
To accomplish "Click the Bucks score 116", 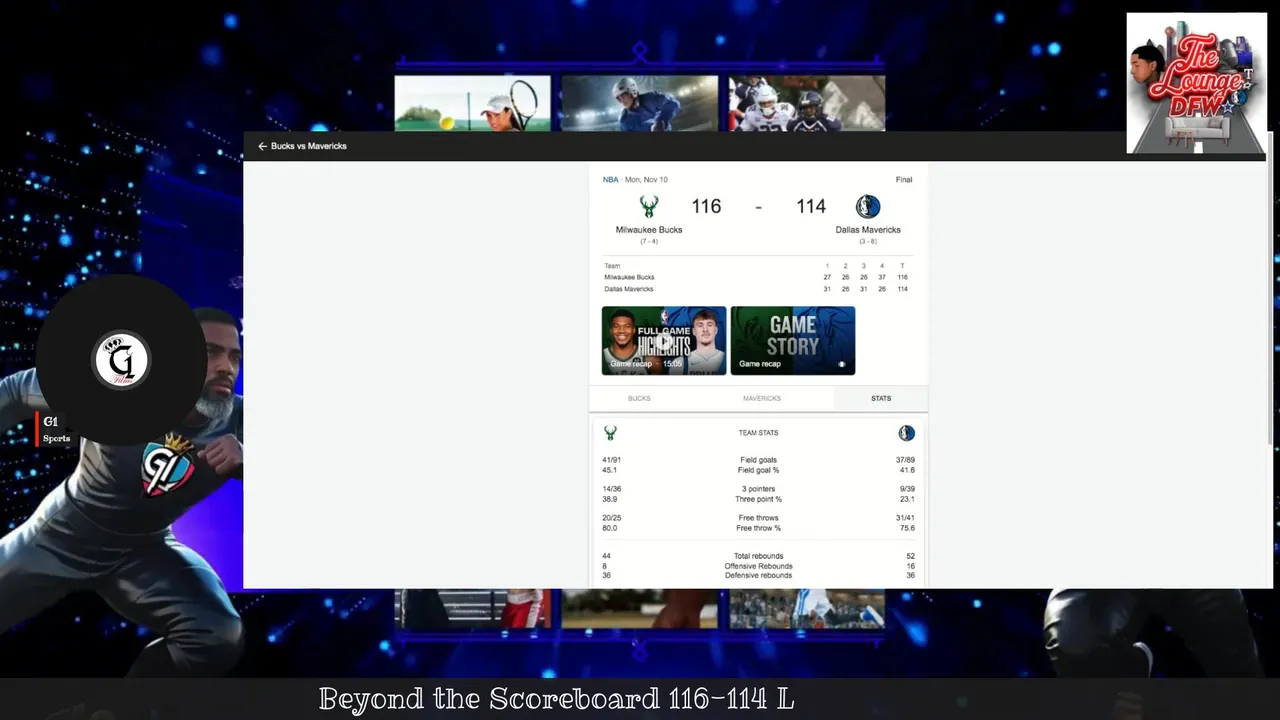I will pyautogui.click(x=706, y=206).
